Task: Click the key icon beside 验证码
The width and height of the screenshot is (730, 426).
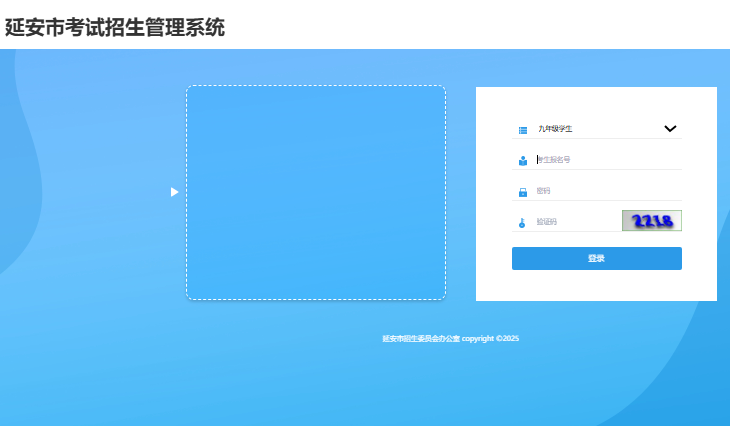Action: point(522,223)
